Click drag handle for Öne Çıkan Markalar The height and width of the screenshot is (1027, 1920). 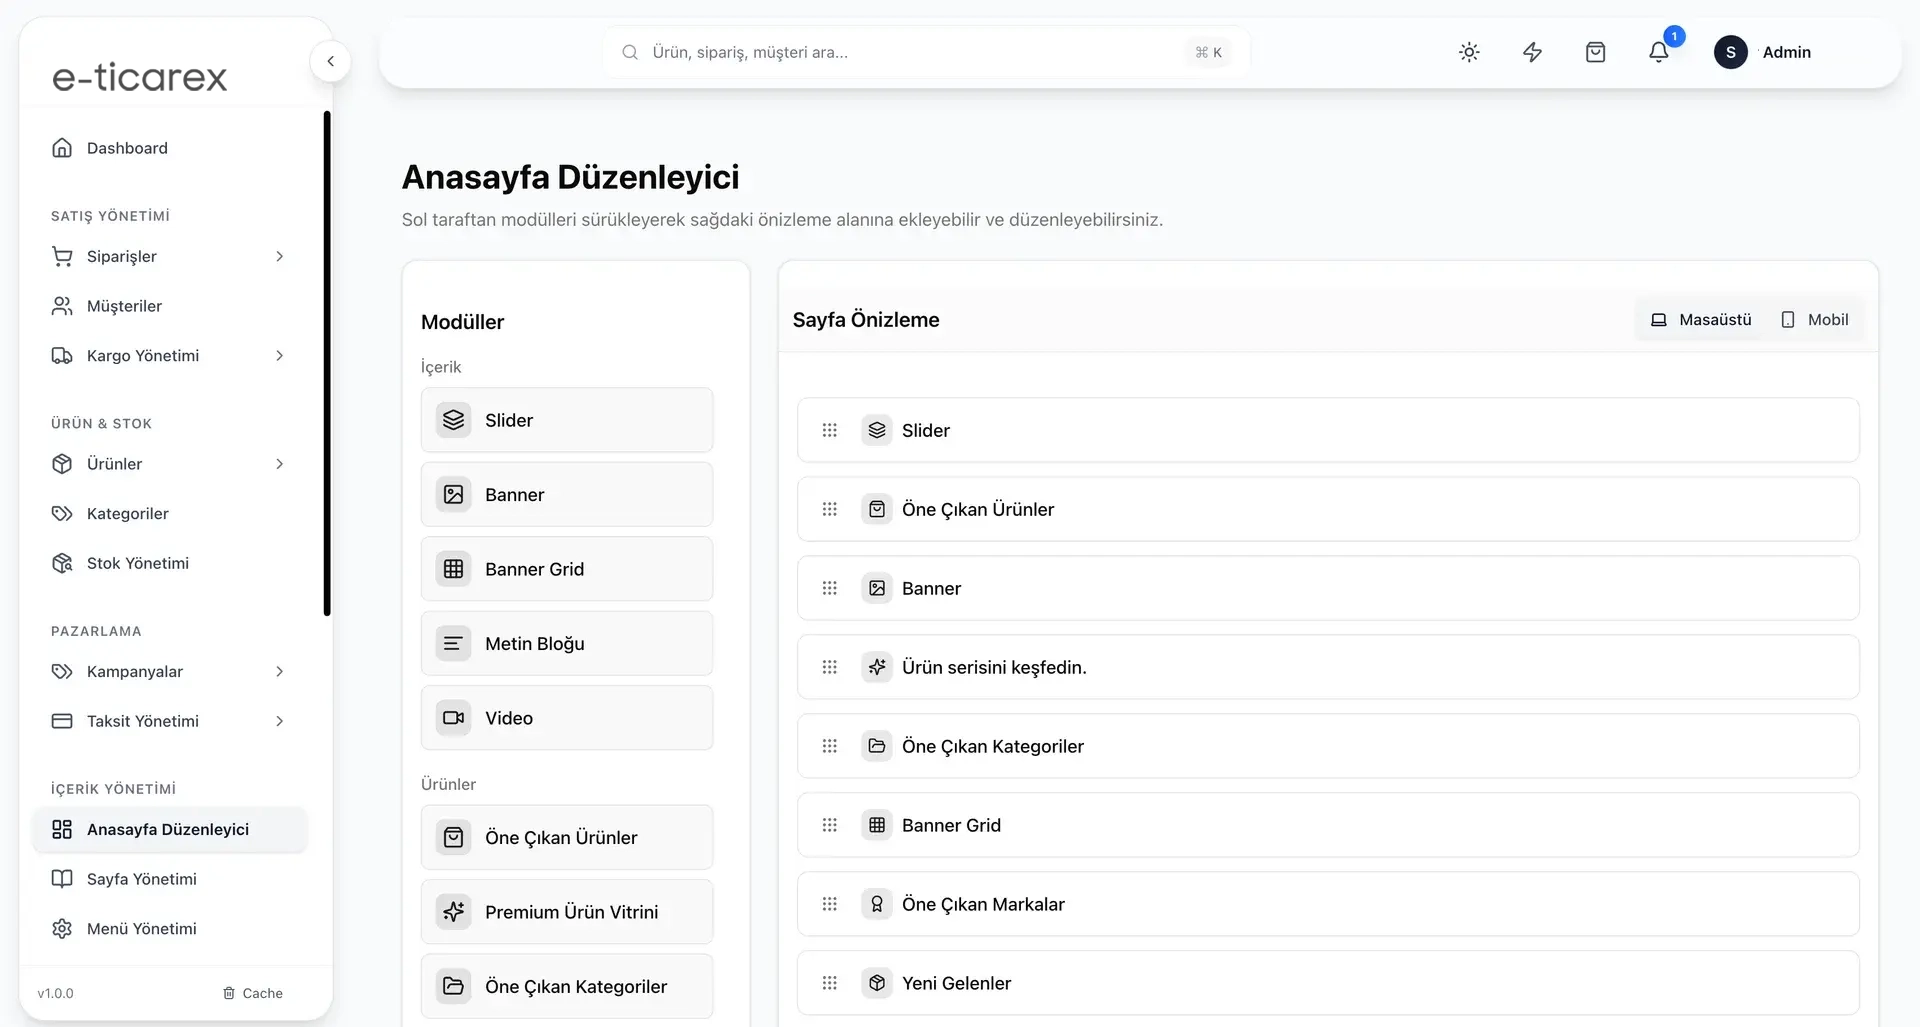(x=830, y=904)
